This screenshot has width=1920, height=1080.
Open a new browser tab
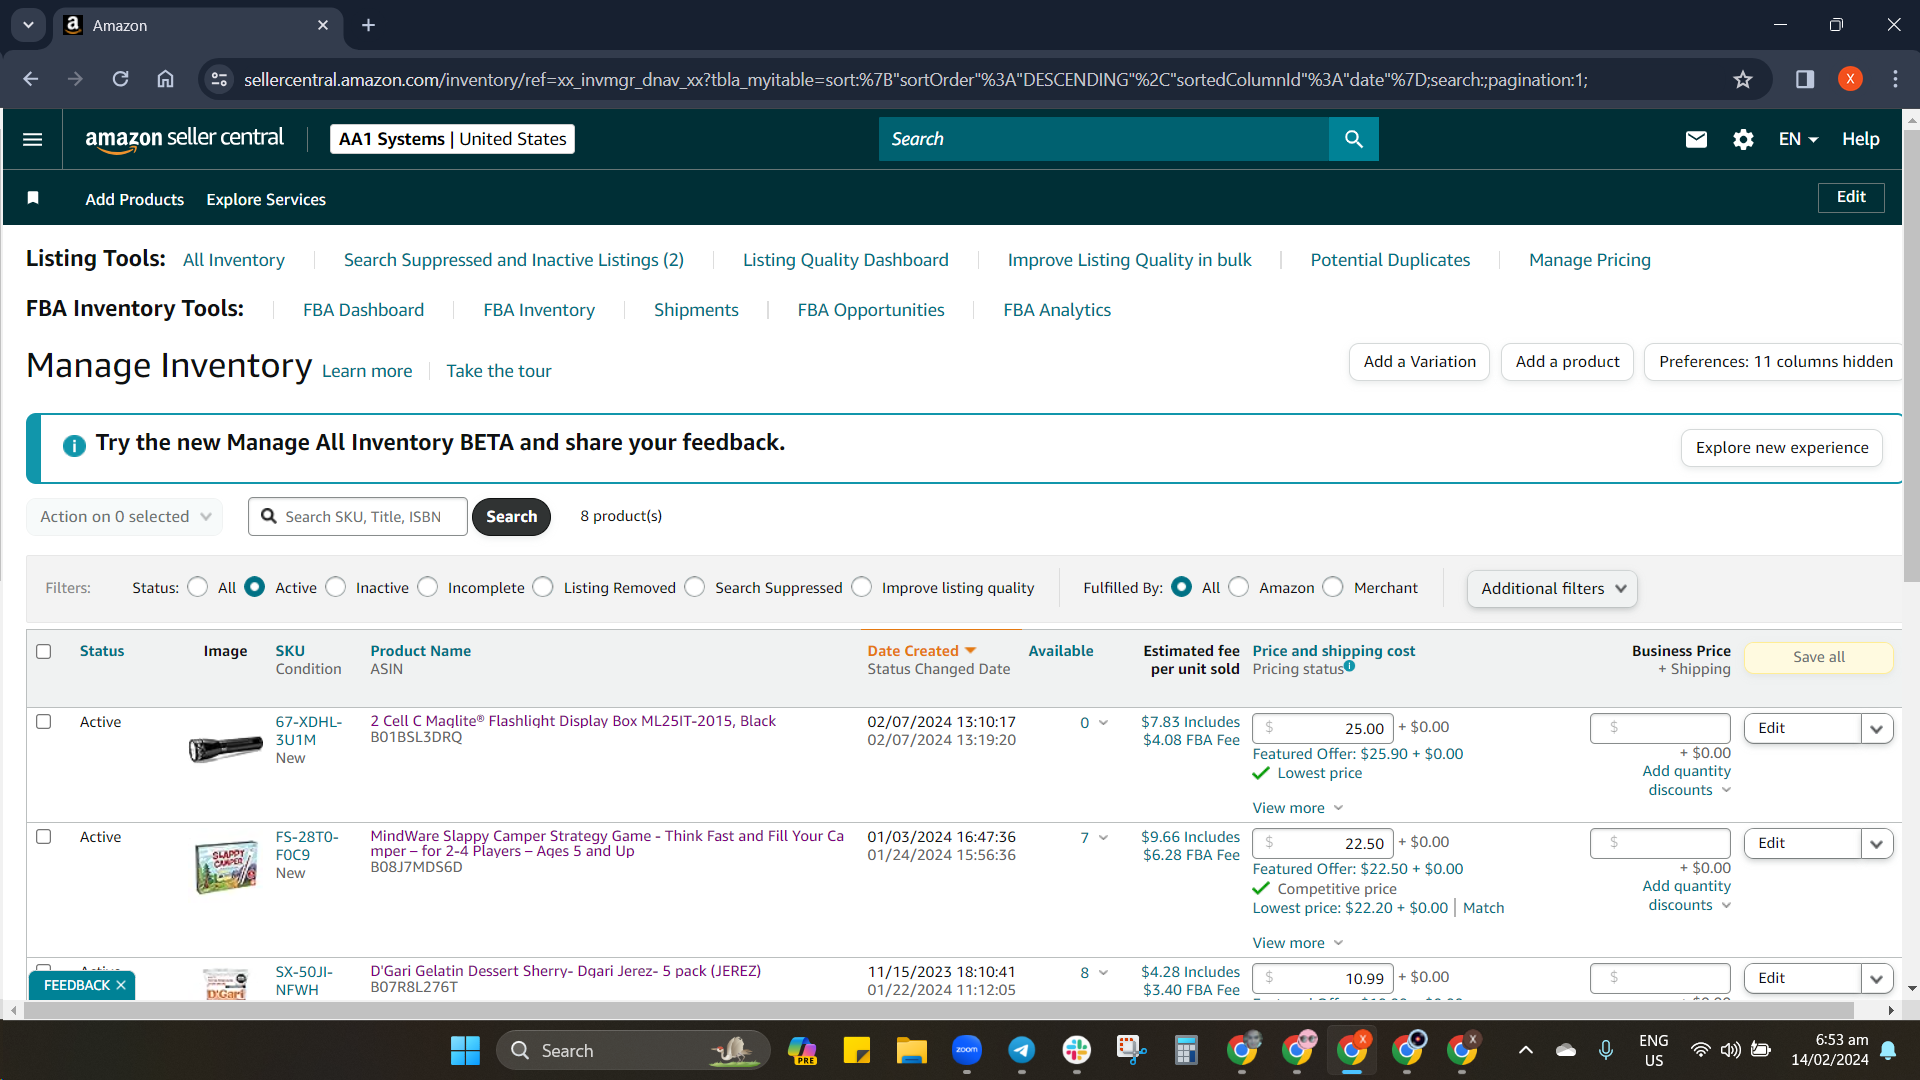point(368,25)
